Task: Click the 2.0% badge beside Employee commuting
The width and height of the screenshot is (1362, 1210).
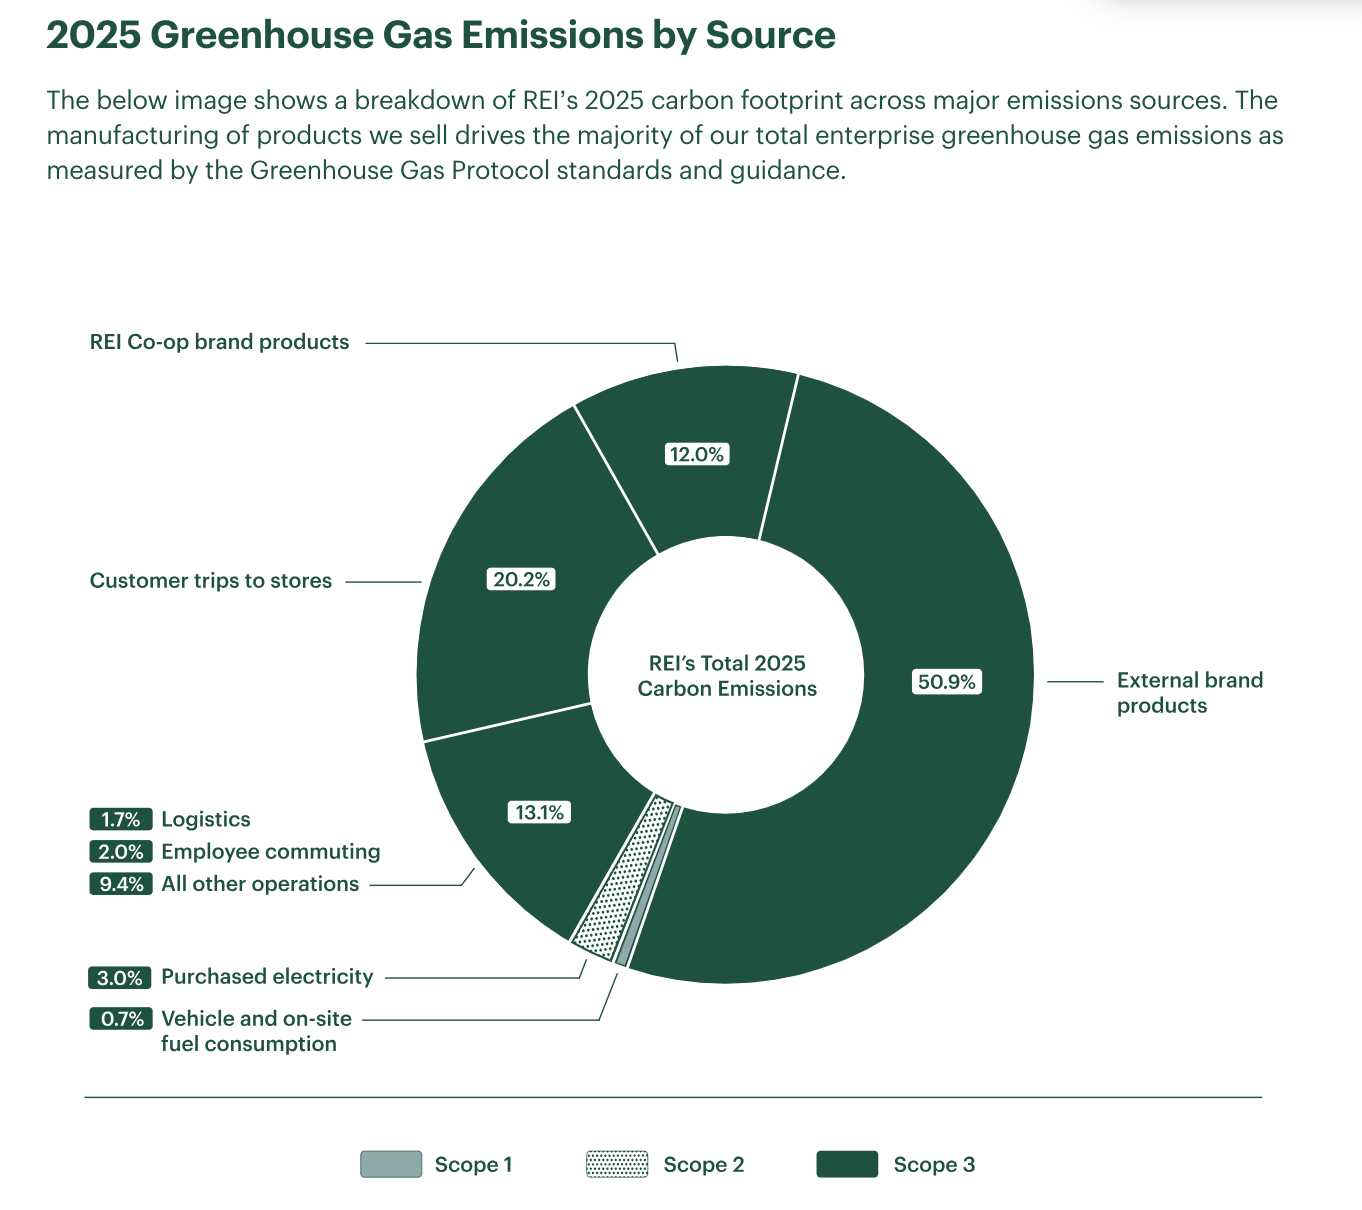Action: (x=121, y=852)
